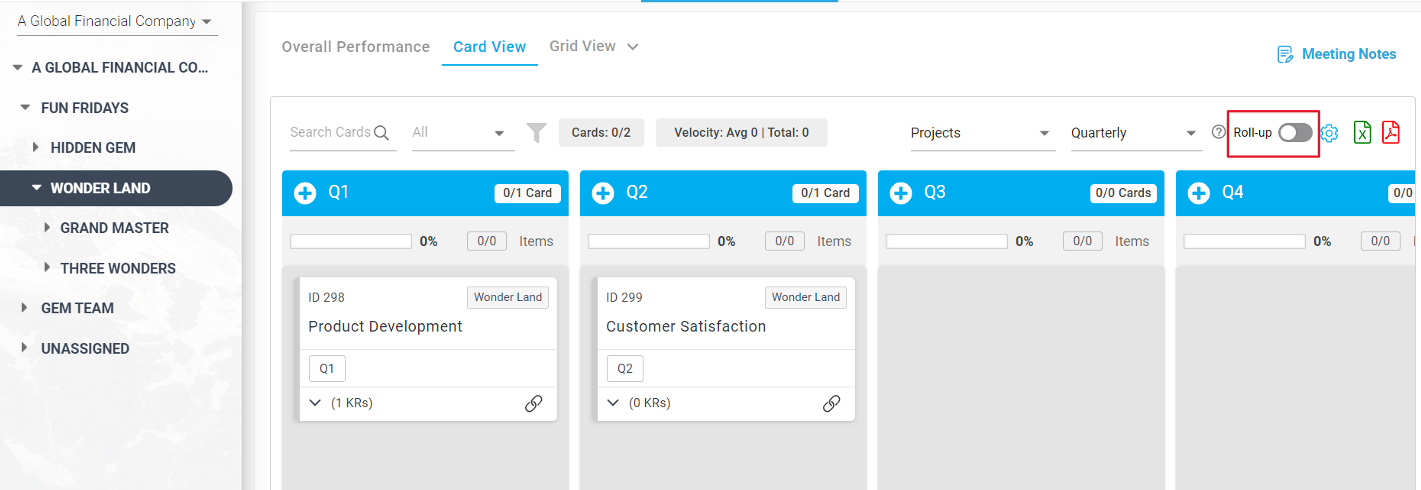Open the Quarterly period dropdown

(x=1134, y=133)
